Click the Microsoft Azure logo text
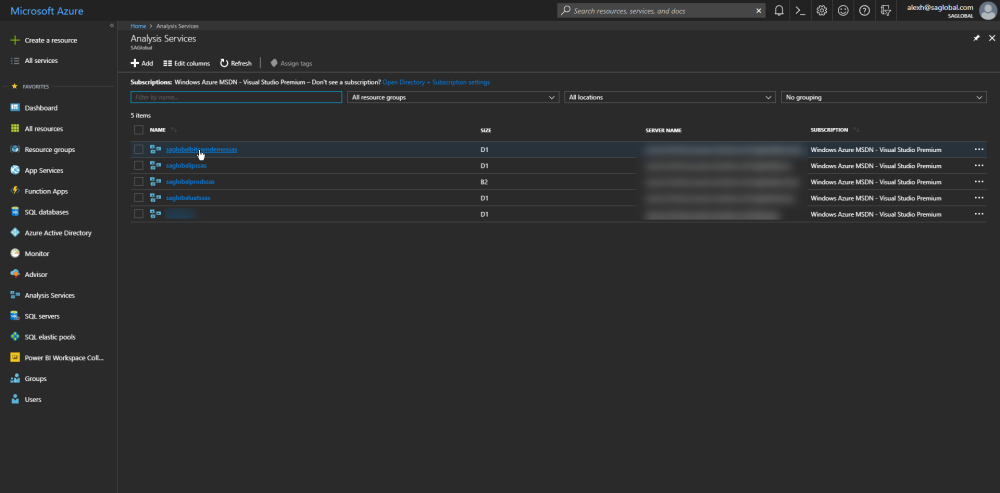The width and height of the screenshot is (1000, 493). (x=47, y=11)
